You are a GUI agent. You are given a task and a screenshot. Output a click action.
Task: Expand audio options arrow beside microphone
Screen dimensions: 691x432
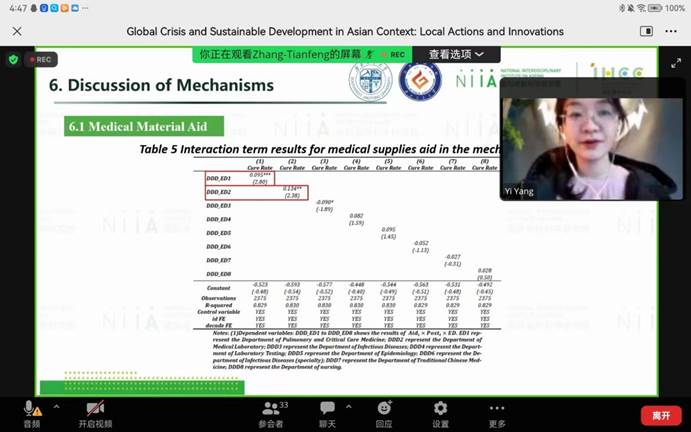click(x=56, y=408)
